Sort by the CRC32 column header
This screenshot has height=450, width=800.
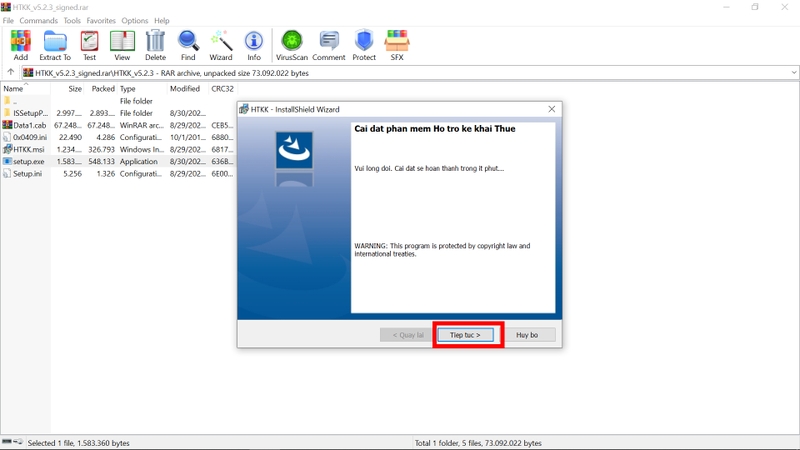click(222, 89)
